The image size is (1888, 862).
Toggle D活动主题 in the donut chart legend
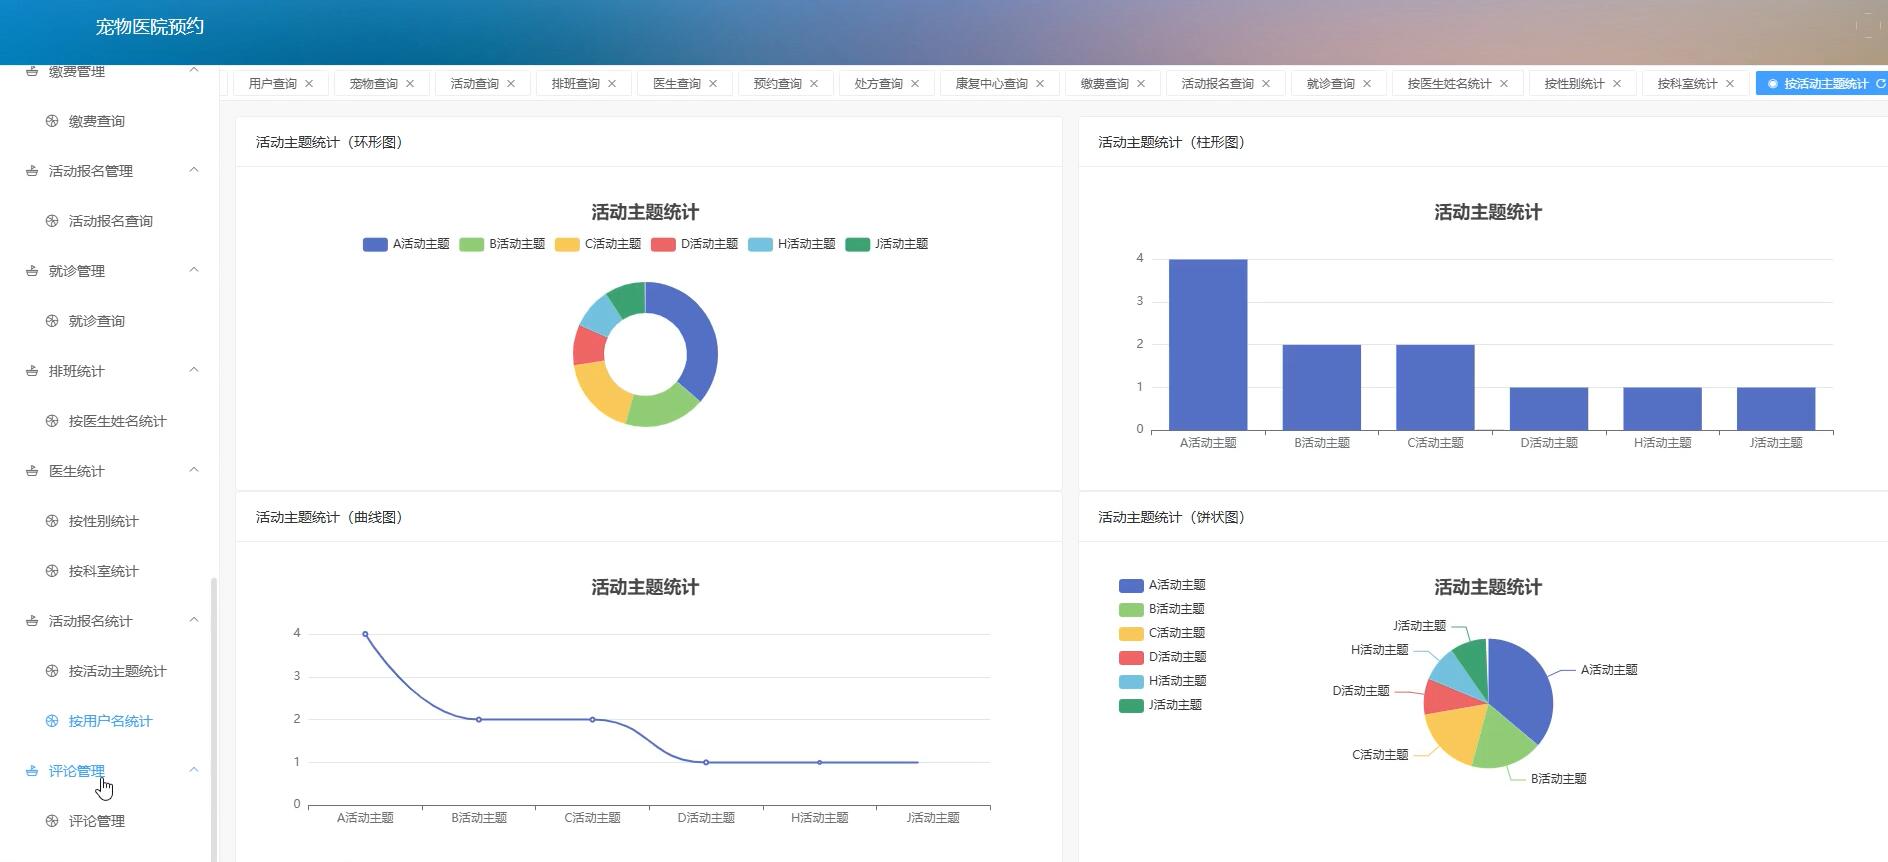pyautogui.click(x=694, y=244)
